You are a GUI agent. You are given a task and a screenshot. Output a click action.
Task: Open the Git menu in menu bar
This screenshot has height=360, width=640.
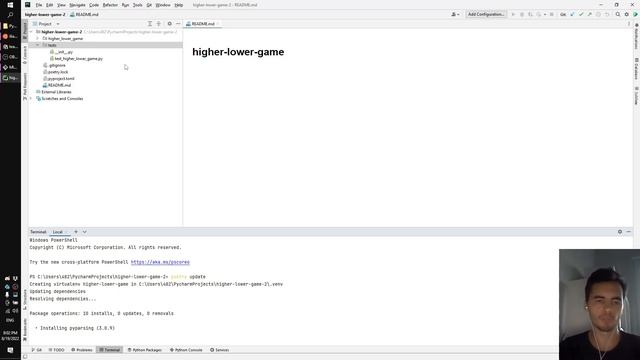(x=149, y=5)
